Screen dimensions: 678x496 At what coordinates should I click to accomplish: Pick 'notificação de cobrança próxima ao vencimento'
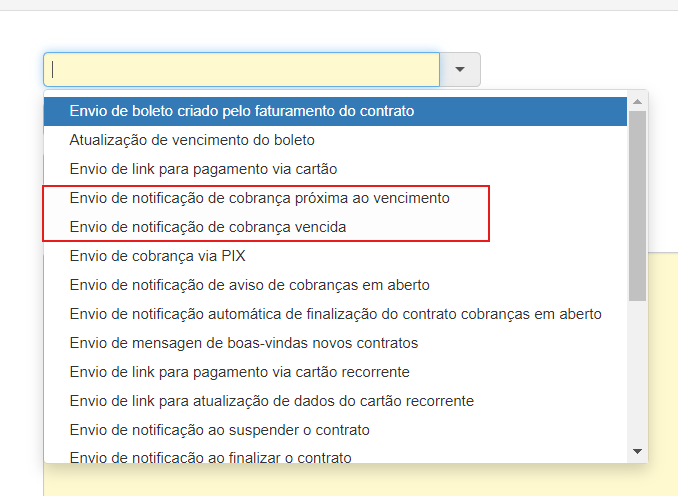[259, 198]
